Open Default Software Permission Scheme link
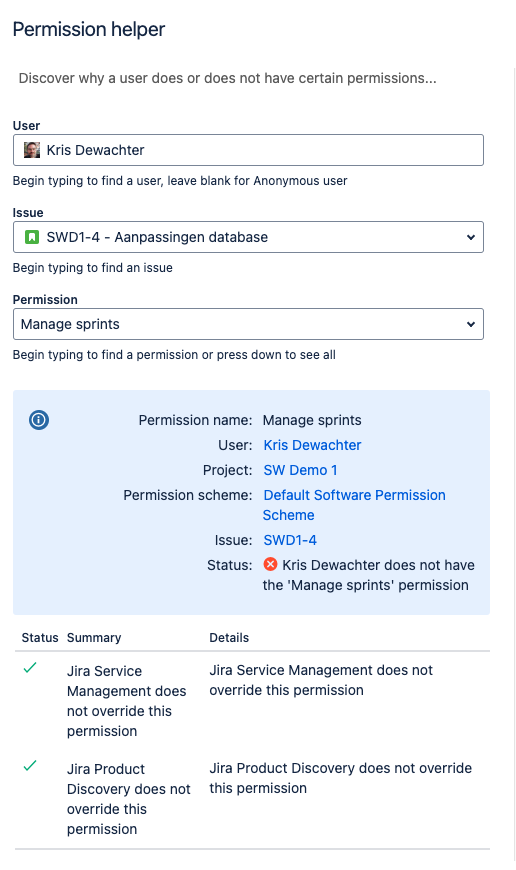Screen dimensions: 516x870 pyautogui.click(x=354, y=505)
